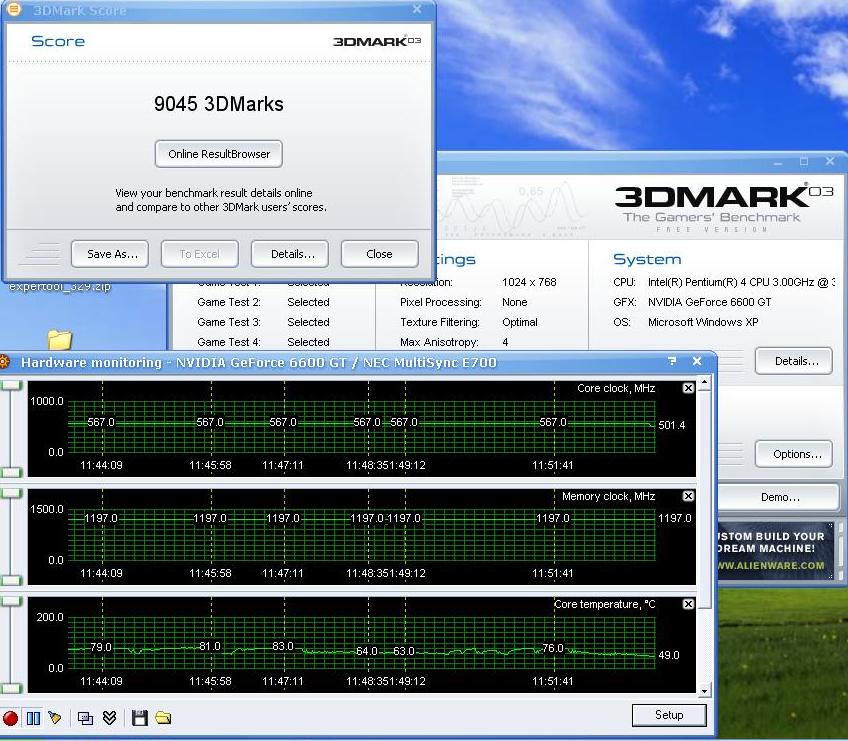The width and height of the screenshot is (848, 741).
Task: Click the double down chevron icon
Action: tap(110, 718)
